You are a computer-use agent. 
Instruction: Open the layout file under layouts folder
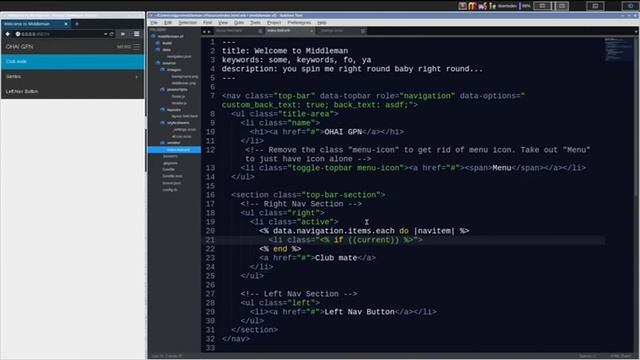pos(184,116)
